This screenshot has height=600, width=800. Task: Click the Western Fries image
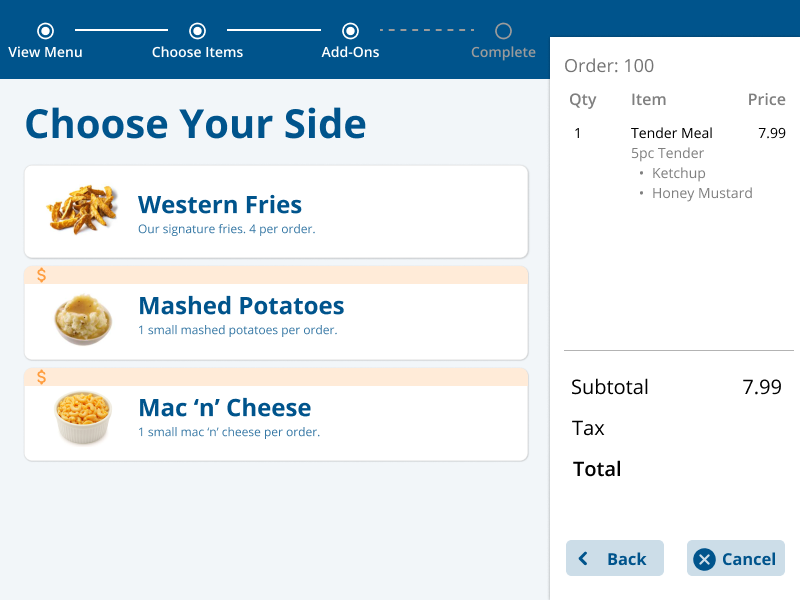82,209
